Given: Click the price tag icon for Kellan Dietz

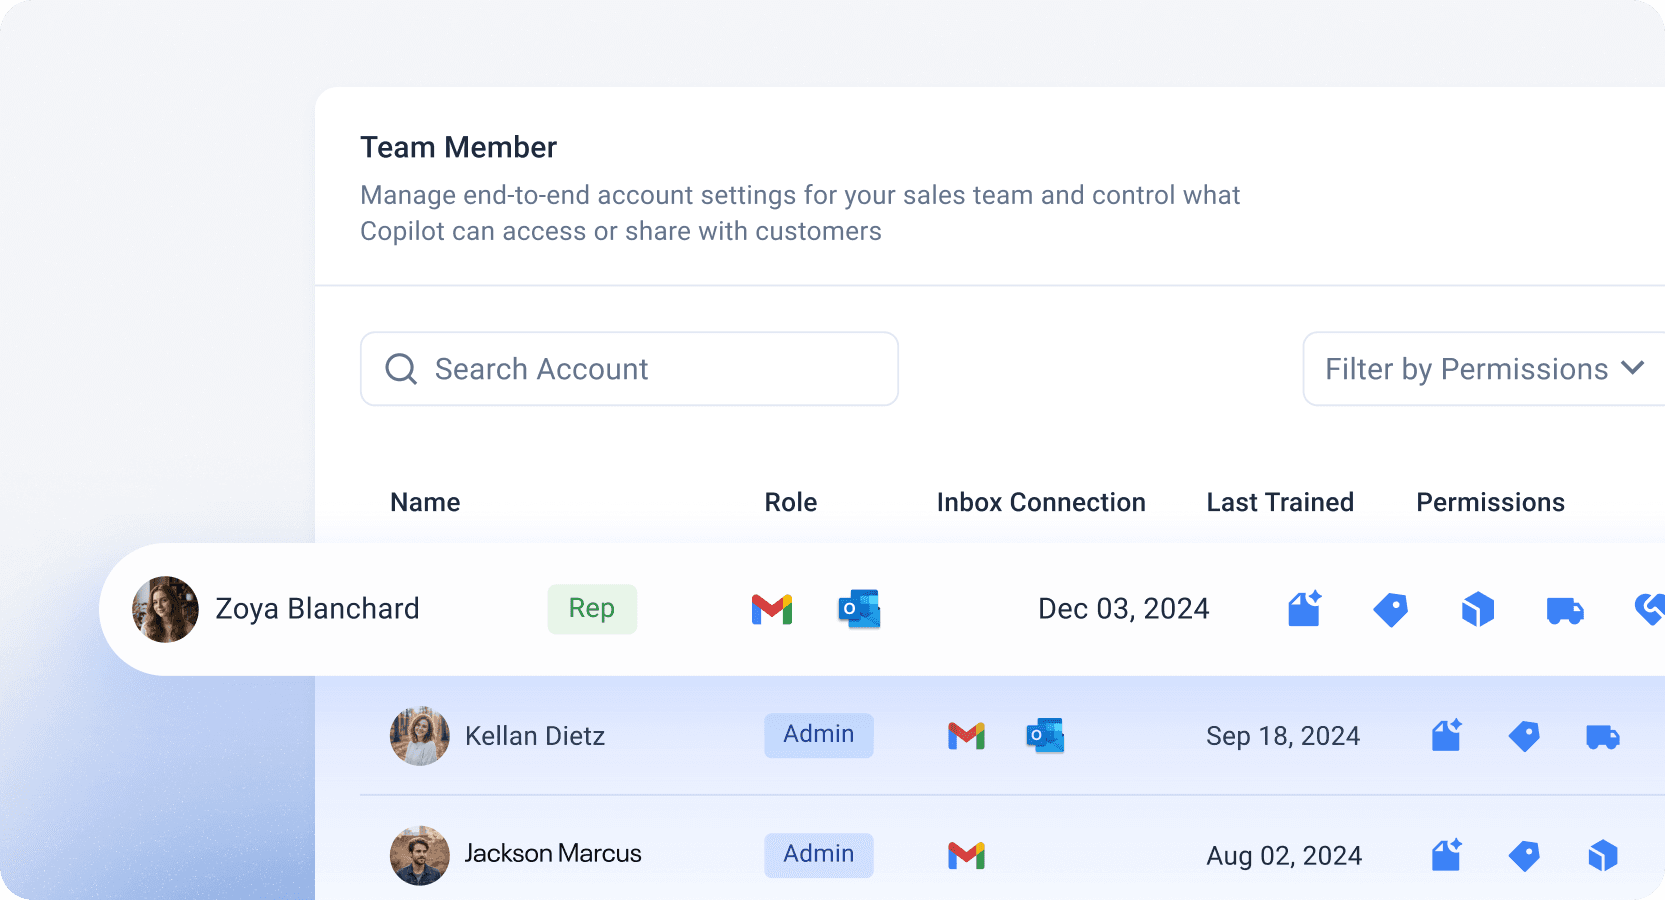Looking at the screenshot, I should [1524, 737].
